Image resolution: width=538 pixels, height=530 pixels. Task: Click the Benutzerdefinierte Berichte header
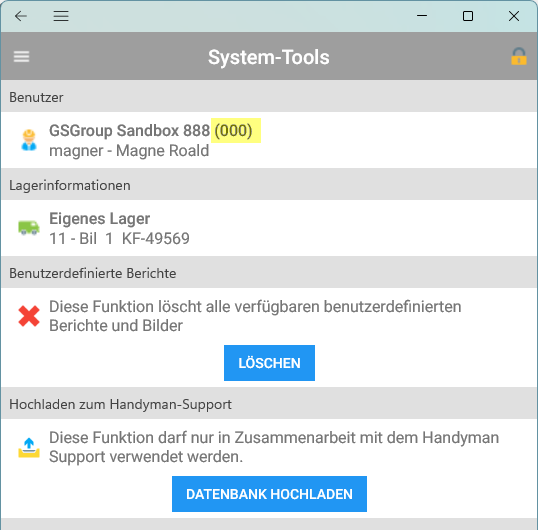(x=269, y=273)
